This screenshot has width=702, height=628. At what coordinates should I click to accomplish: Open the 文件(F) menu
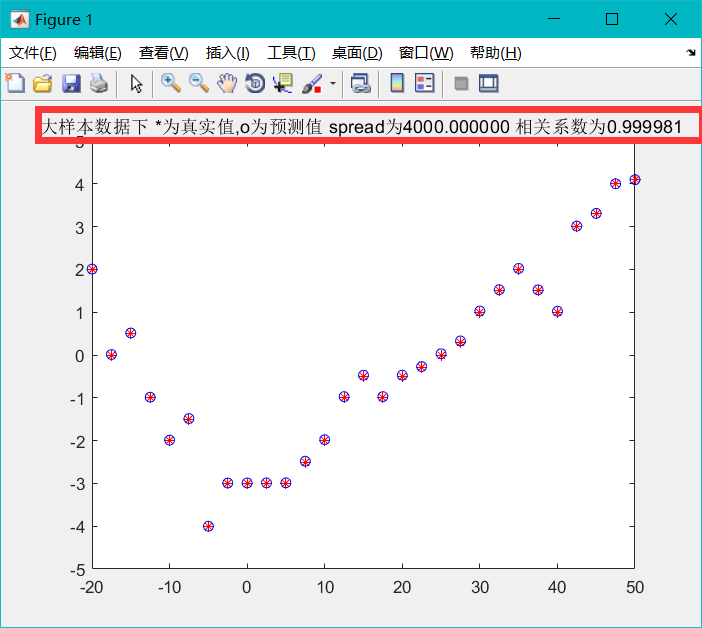[33, 53]
